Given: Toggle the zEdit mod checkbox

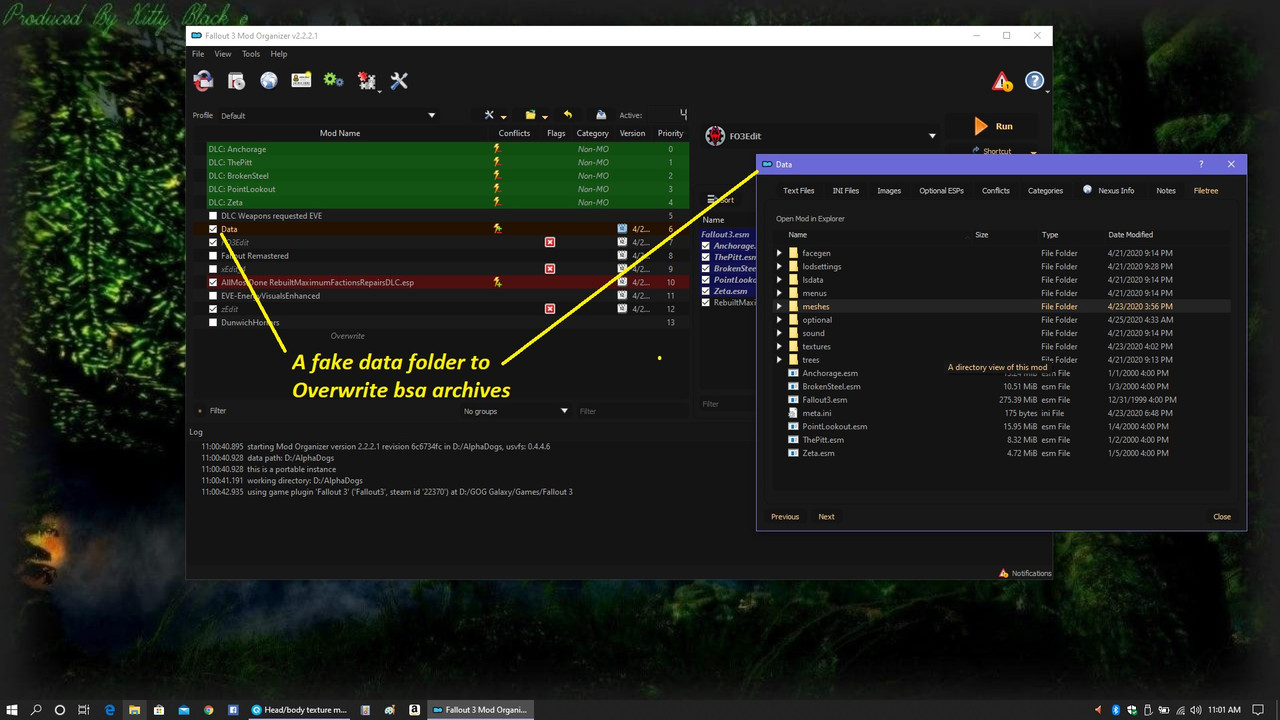Looking at the screenshot, I should coord(213,309).
